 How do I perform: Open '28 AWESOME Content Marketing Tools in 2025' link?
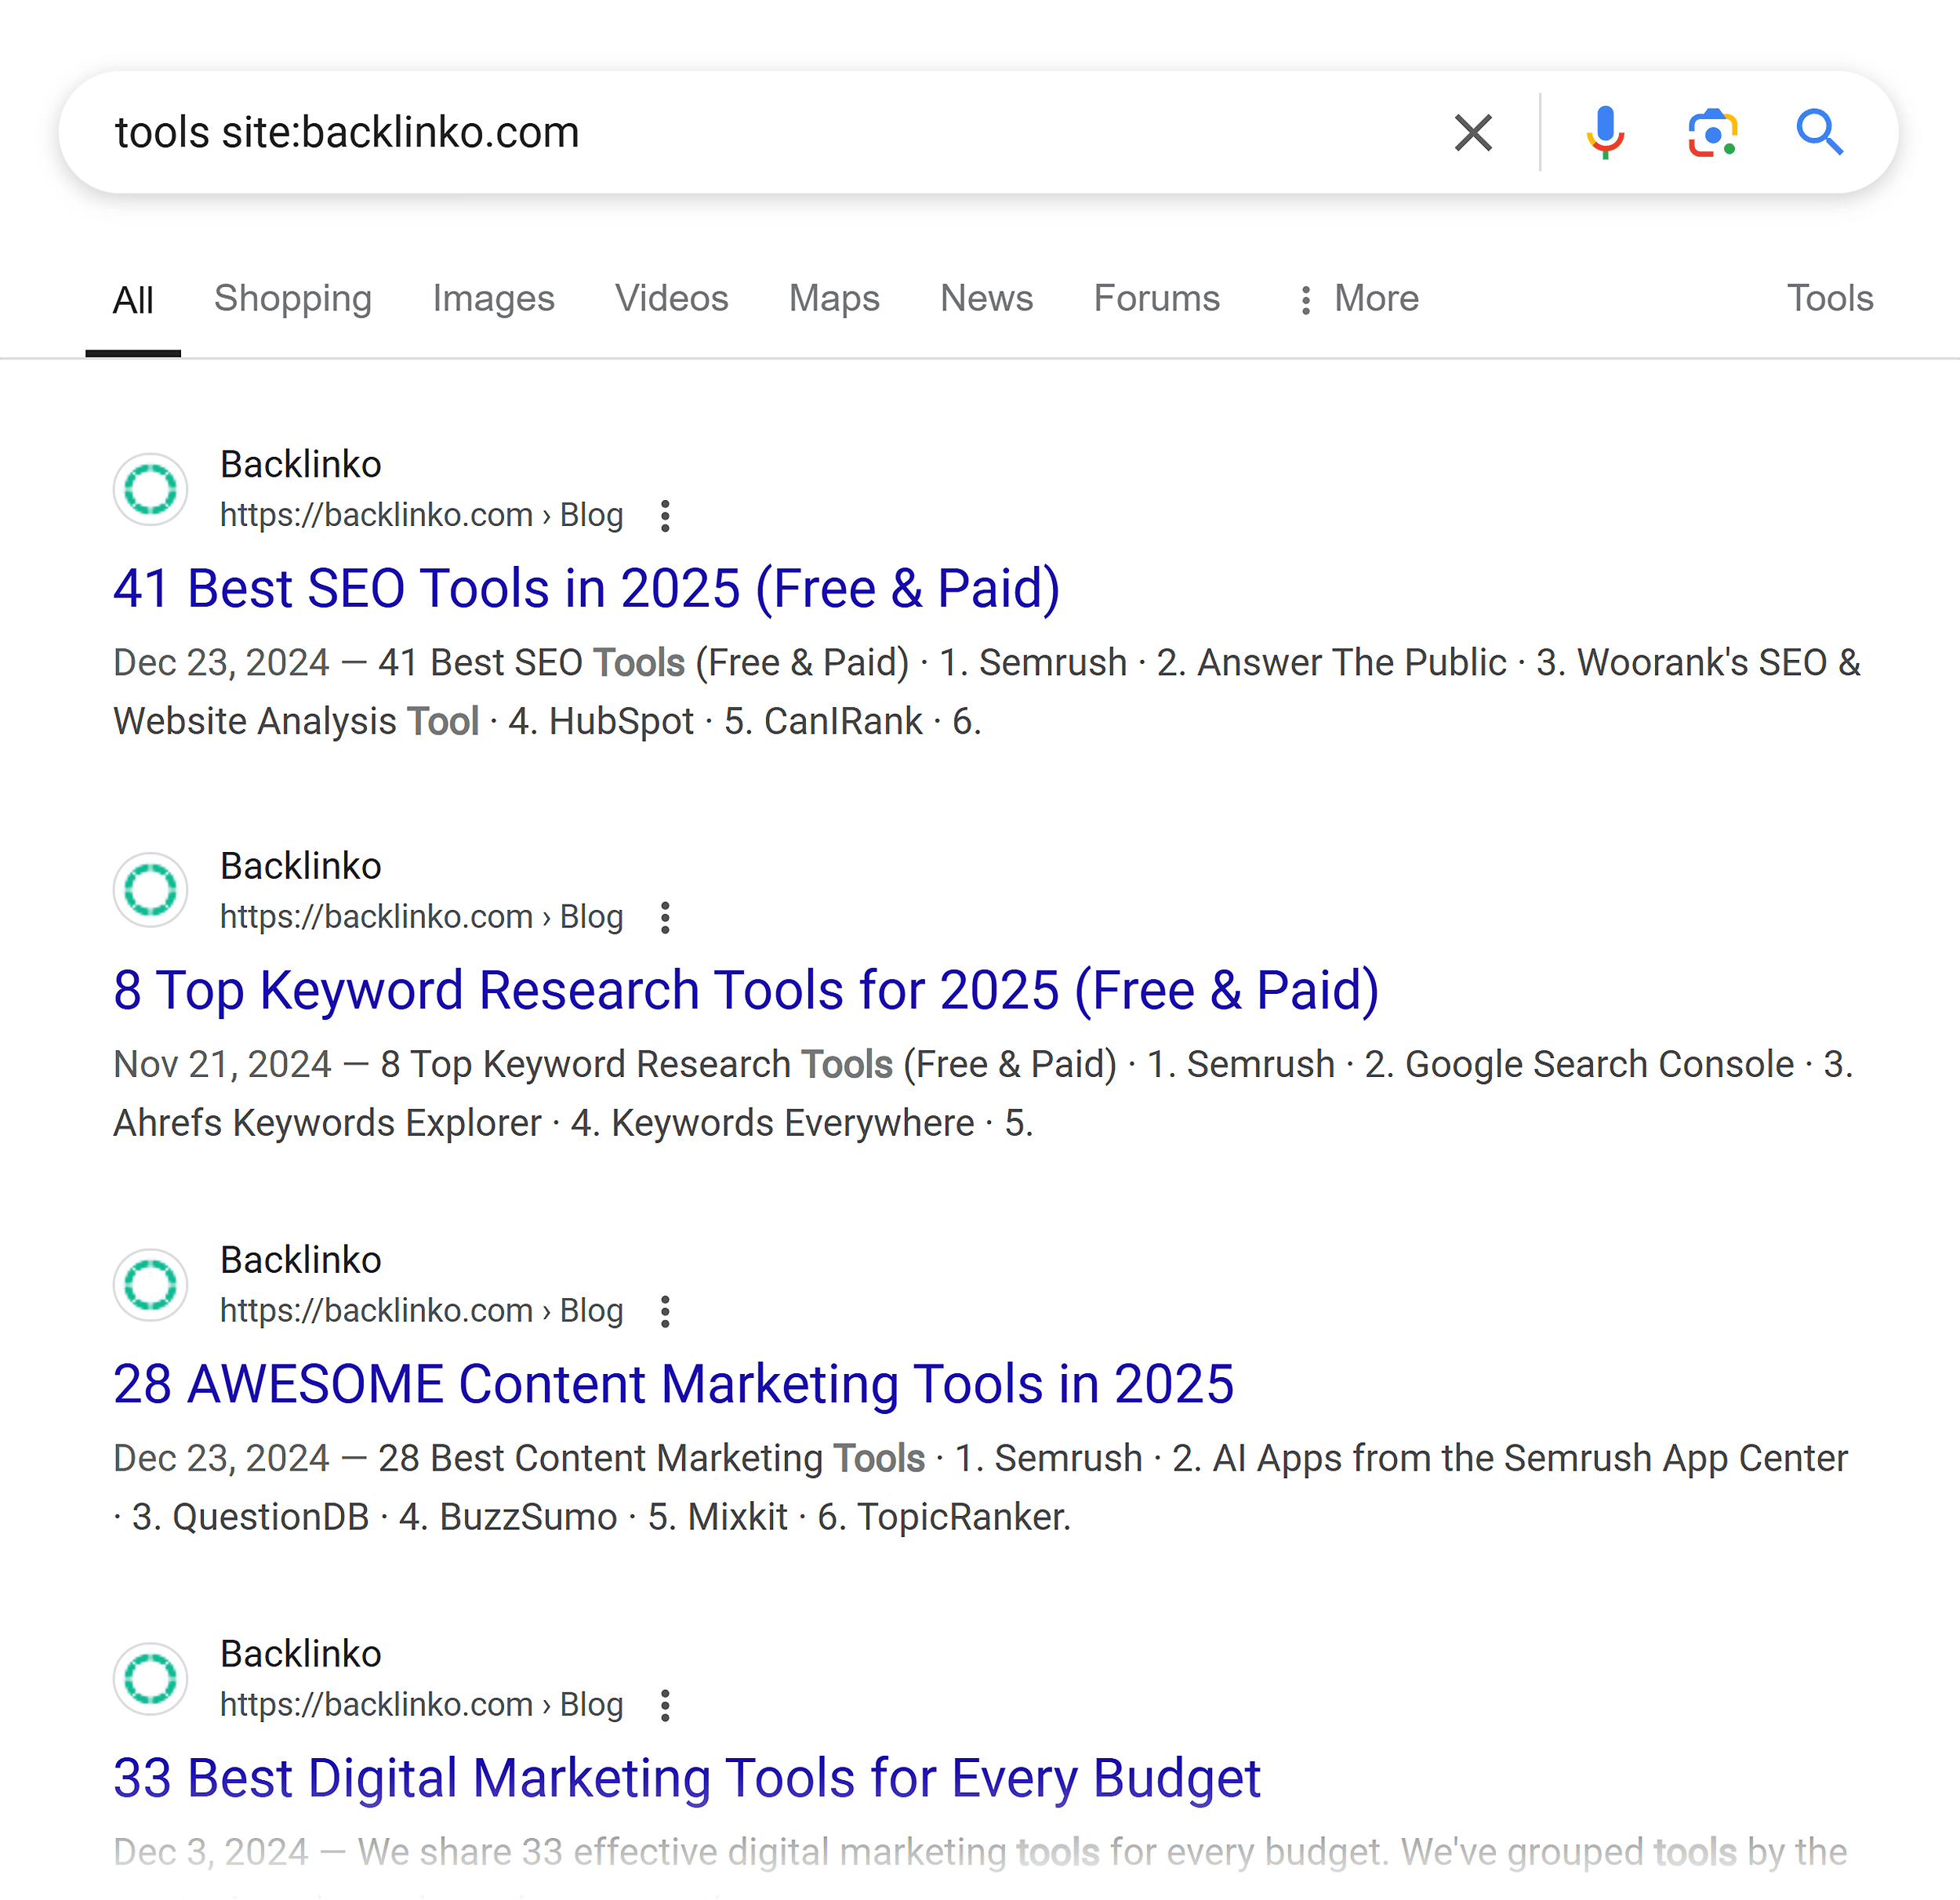673,1385
